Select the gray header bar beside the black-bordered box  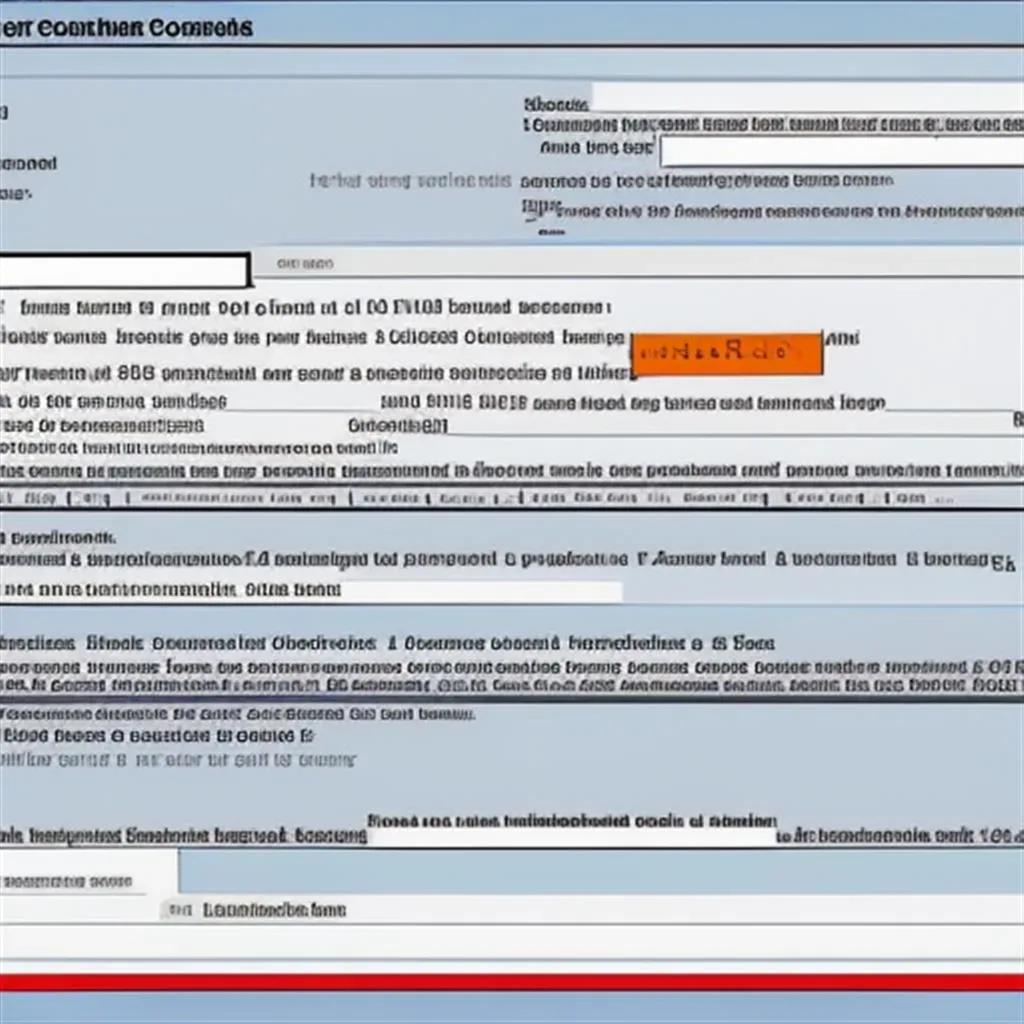[x=636, y=264]
